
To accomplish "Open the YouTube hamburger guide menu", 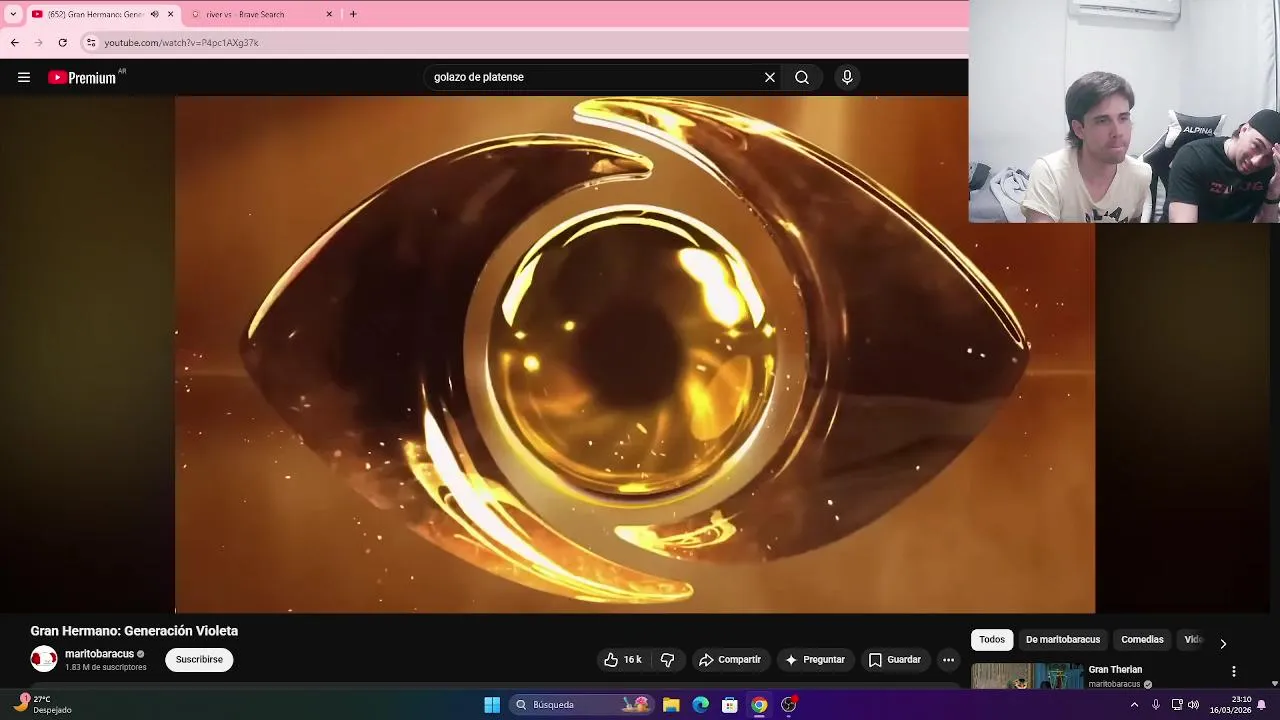I will [x=24, y=77].
